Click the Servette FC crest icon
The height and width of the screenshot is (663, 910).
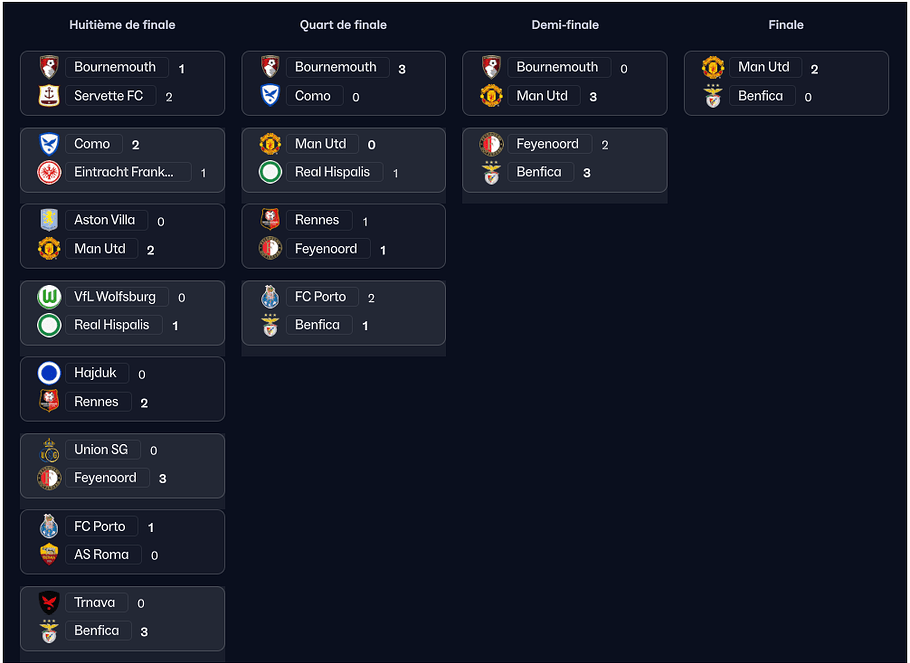(49, 96)
